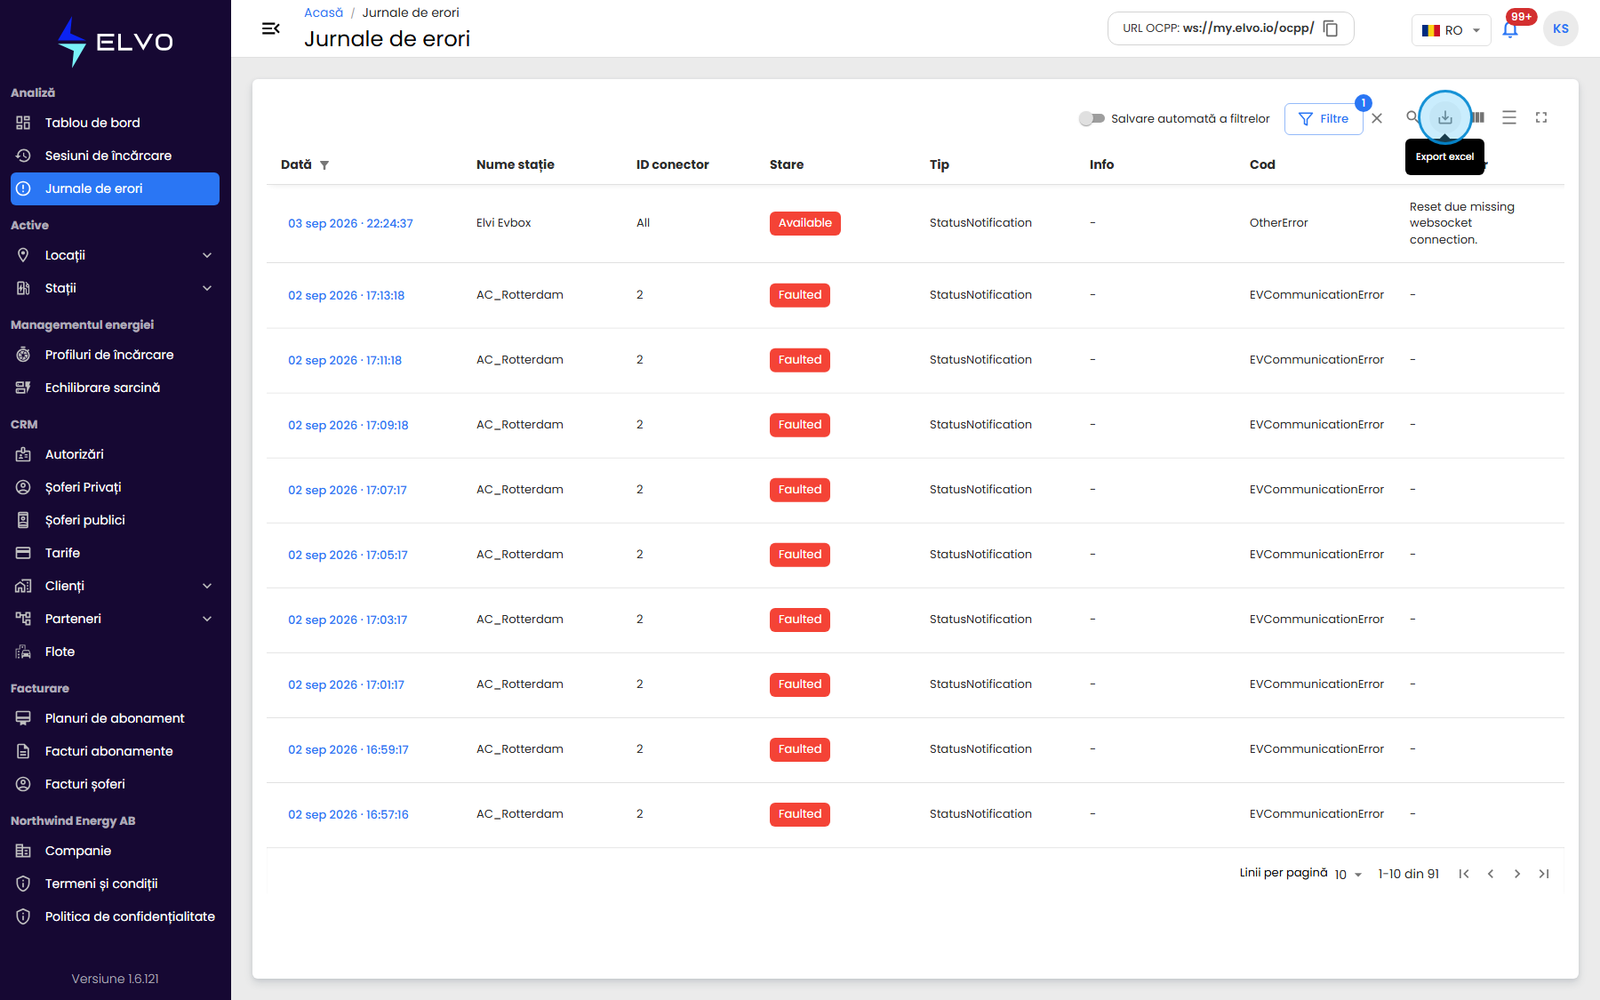Click the ELVO logo
Viewport: 1600px width, 1000px height.
[x=115, y=42]
